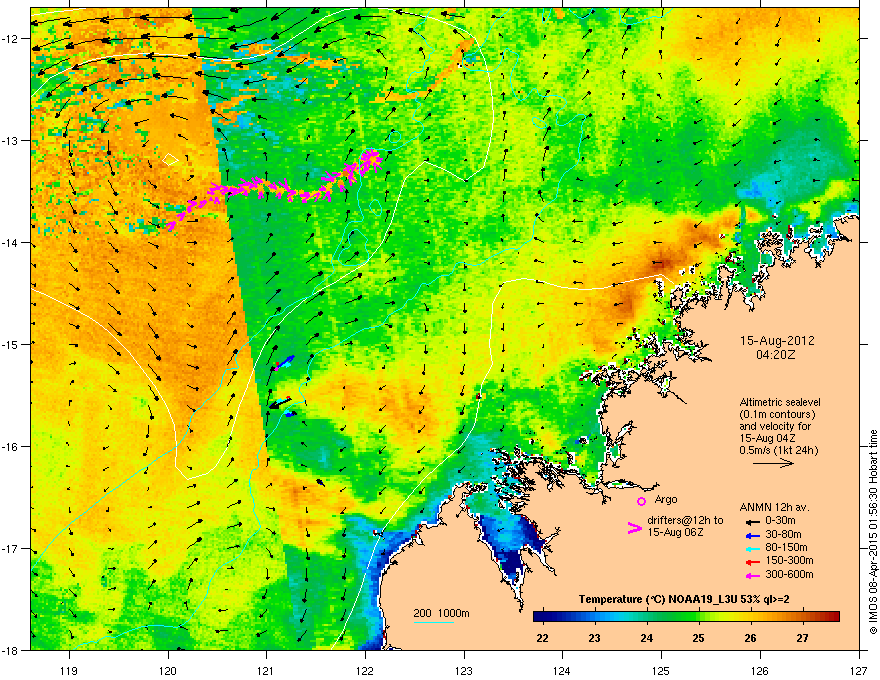Click the '0.5m/s (1kt 24h)' text
Screen dimensions: 880x680
coord(778,450)
